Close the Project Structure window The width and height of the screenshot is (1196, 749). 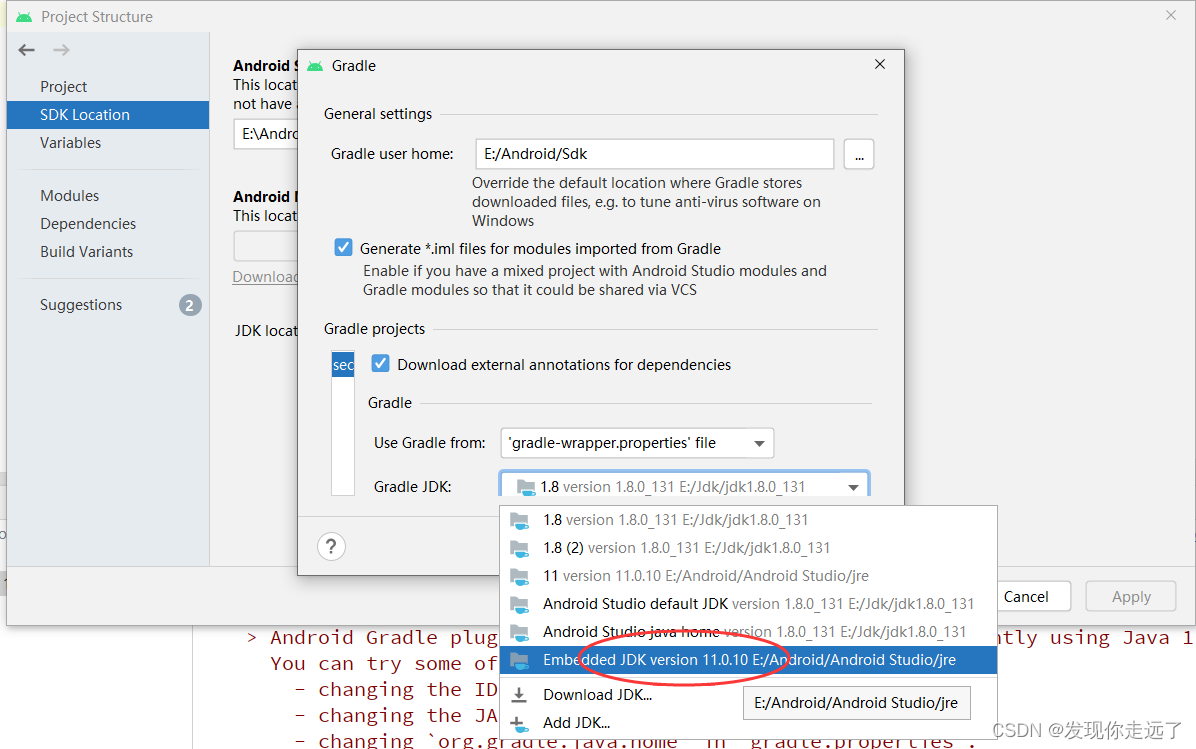click(x=1171, y=15)
